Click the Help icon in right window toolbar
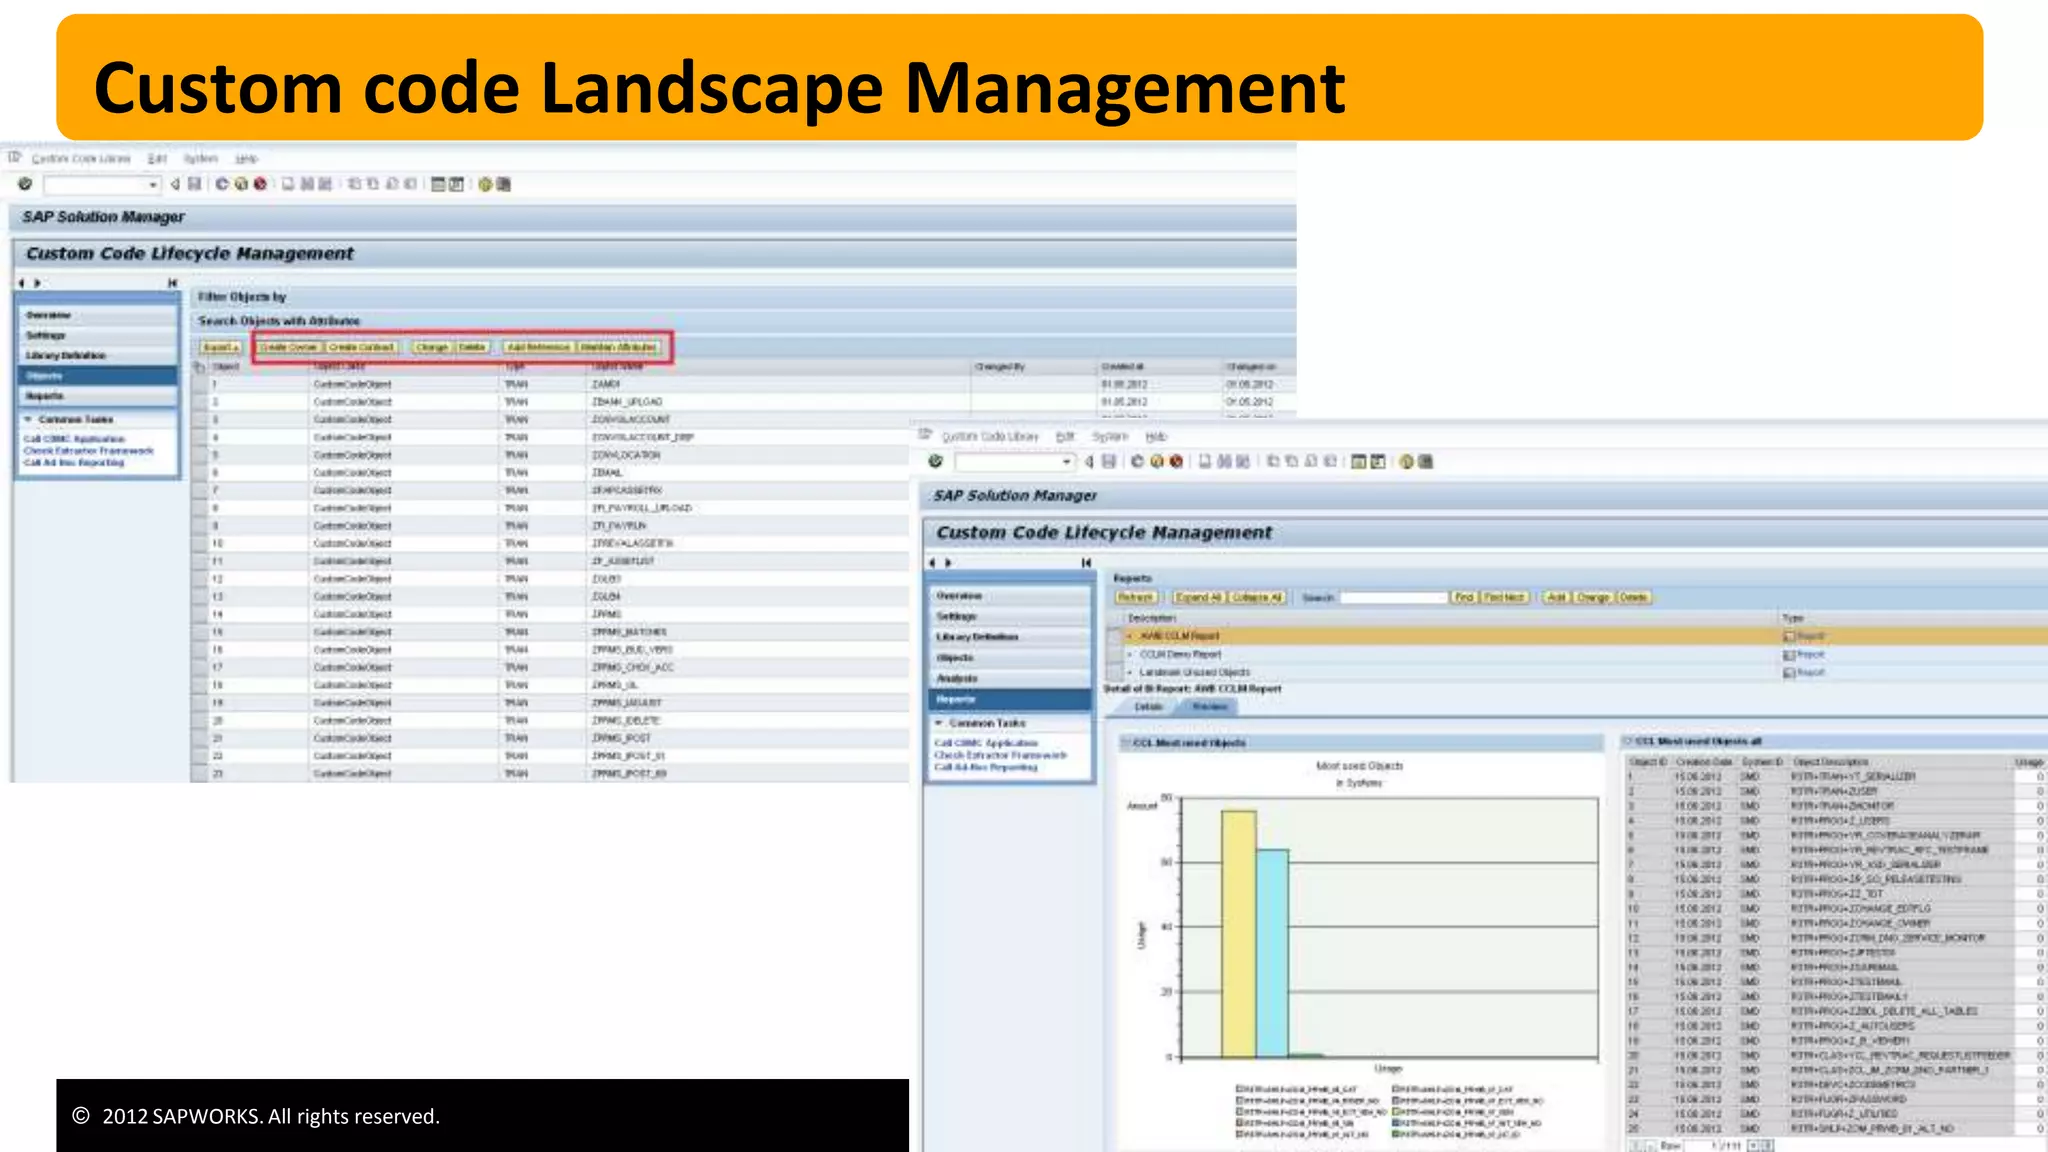 1407,461
